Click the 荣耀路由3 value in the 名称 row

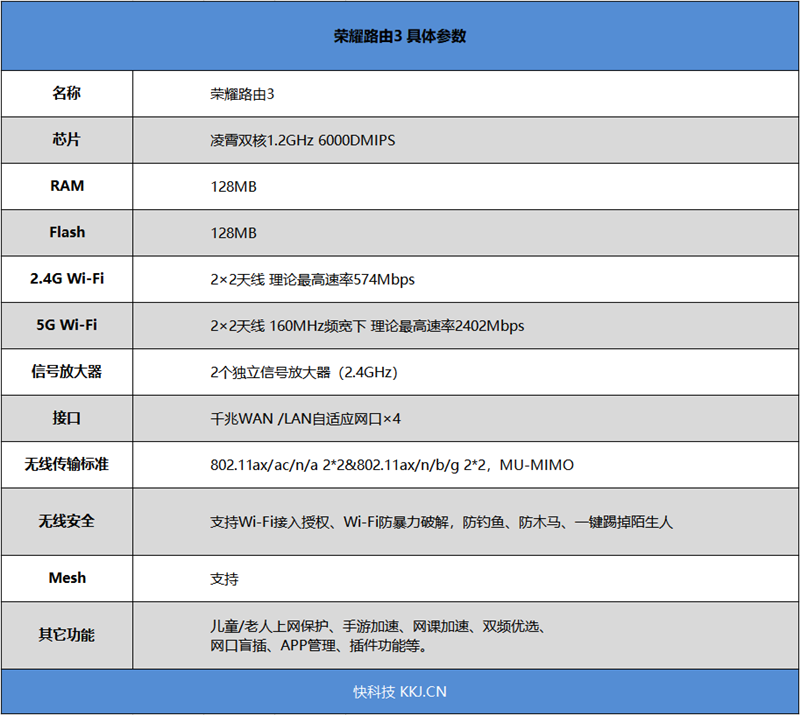click(242, 94)
